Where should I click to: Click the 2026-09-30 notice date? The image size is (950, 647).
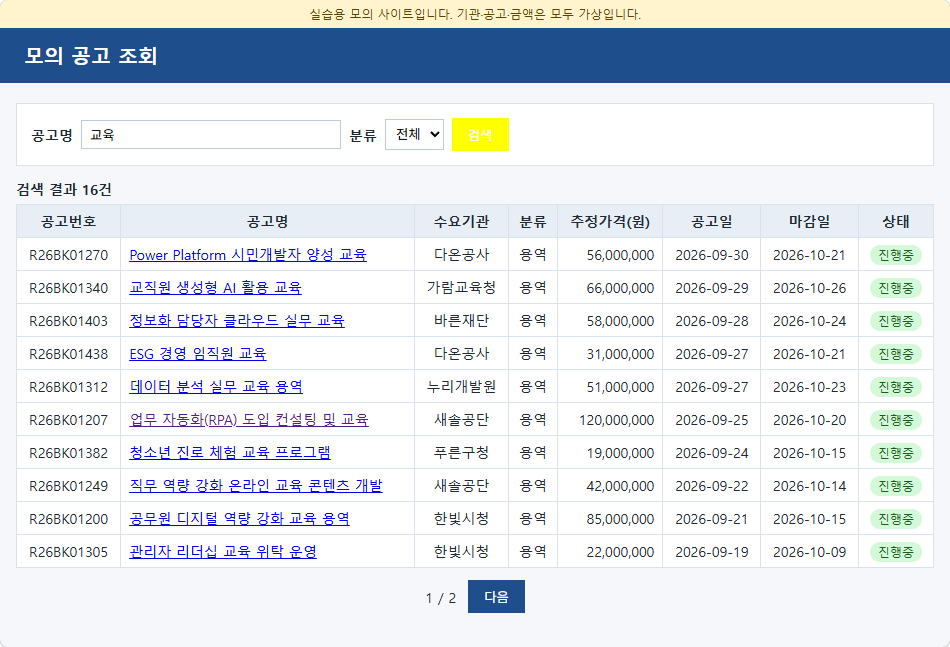click(x=711, y=255)
